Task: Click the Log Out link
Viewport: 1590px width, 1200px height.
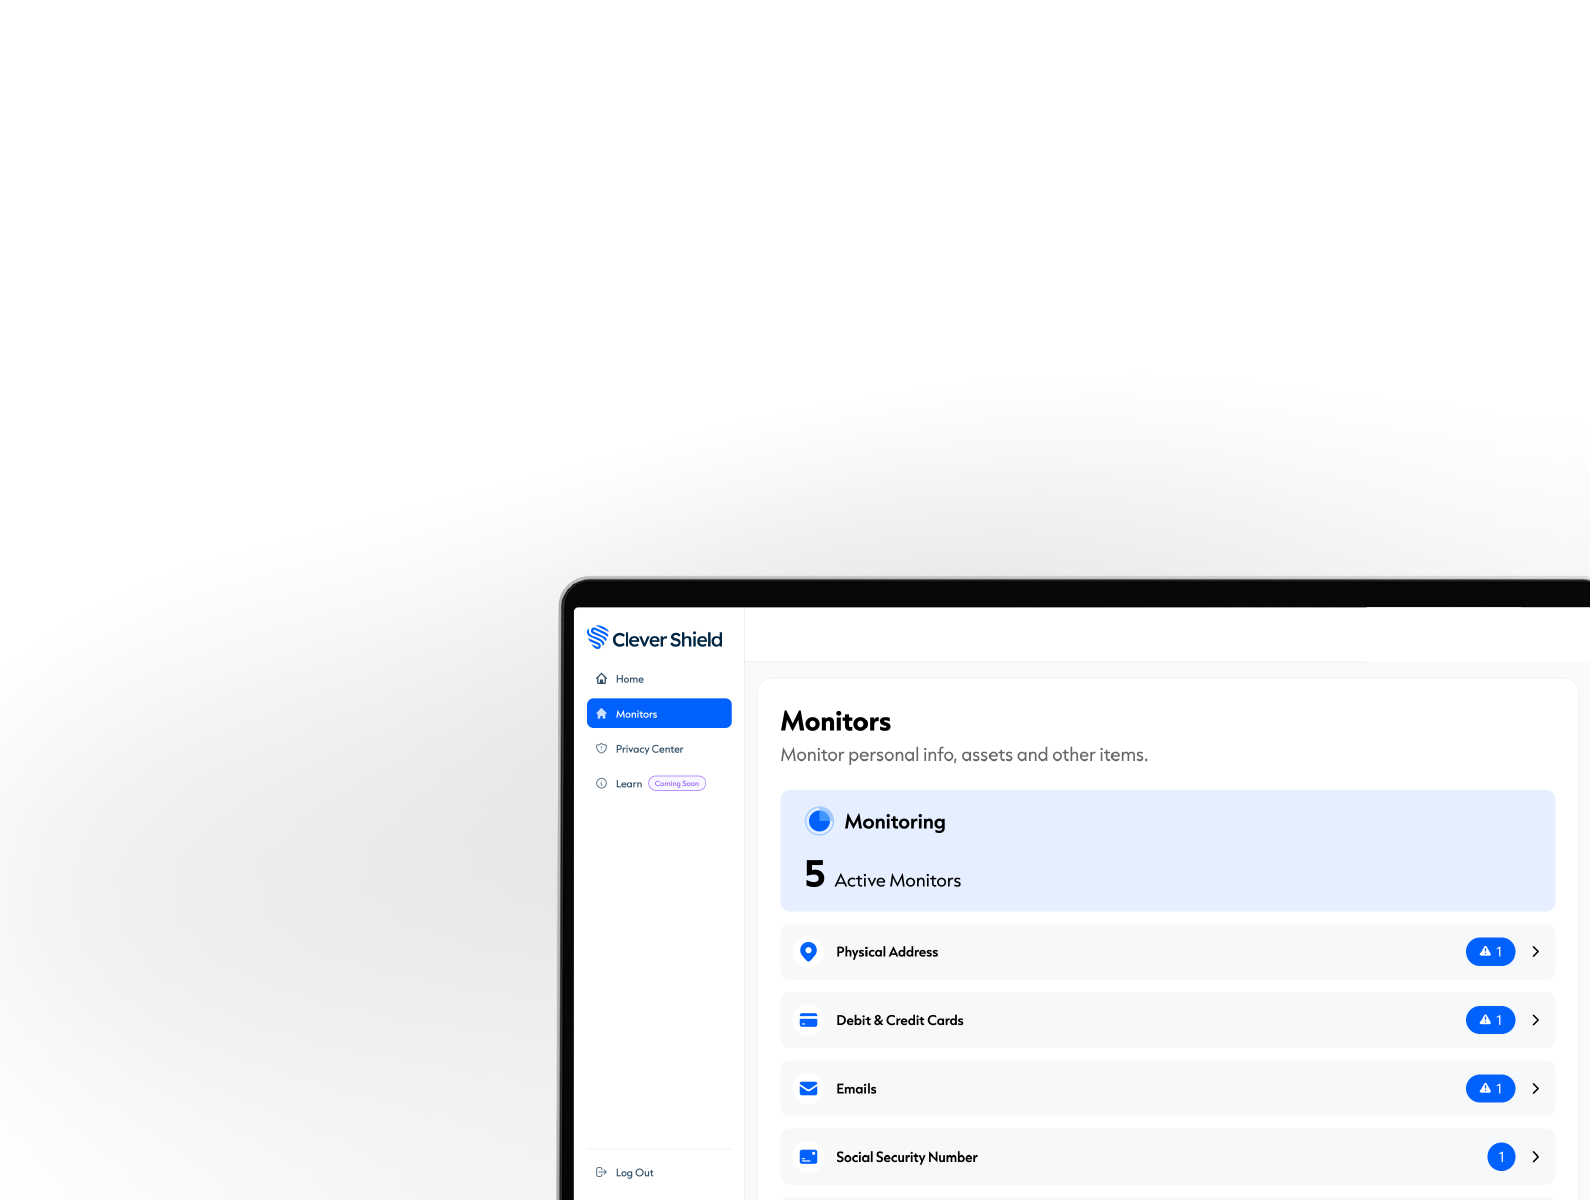Action: 634,1172
